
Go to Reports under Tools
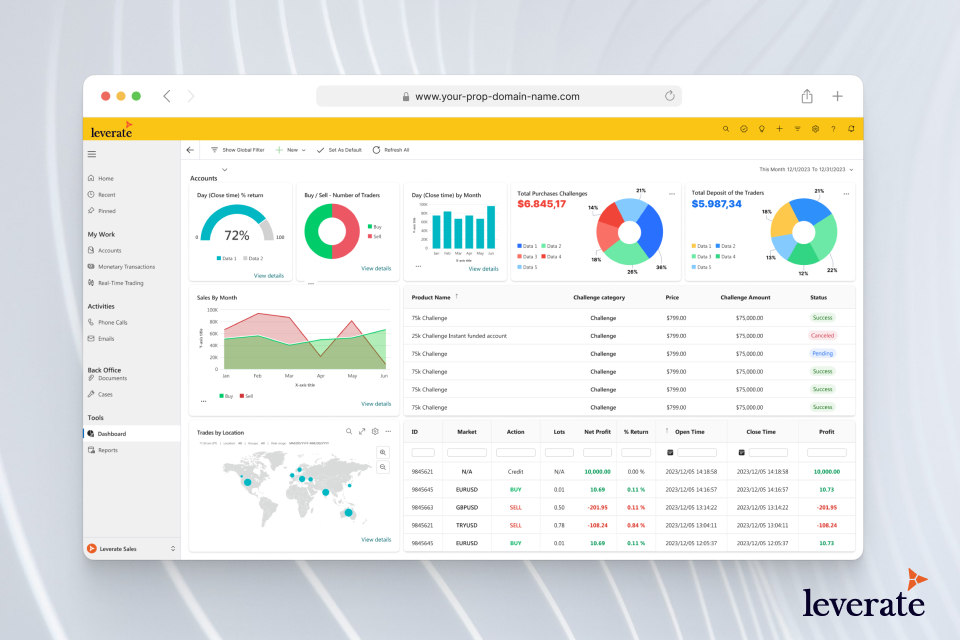tap(107, 450)
